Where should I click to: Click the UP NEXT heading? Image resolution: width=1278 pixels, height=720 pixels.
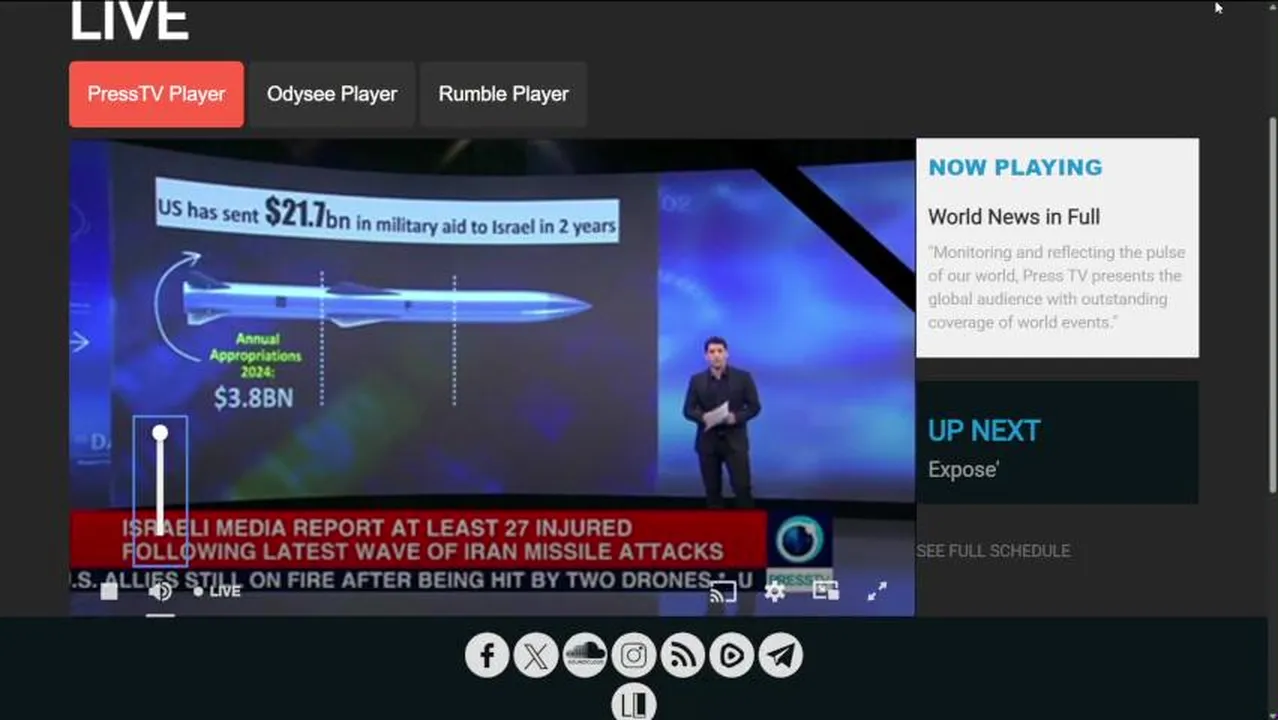click(984, 431)
